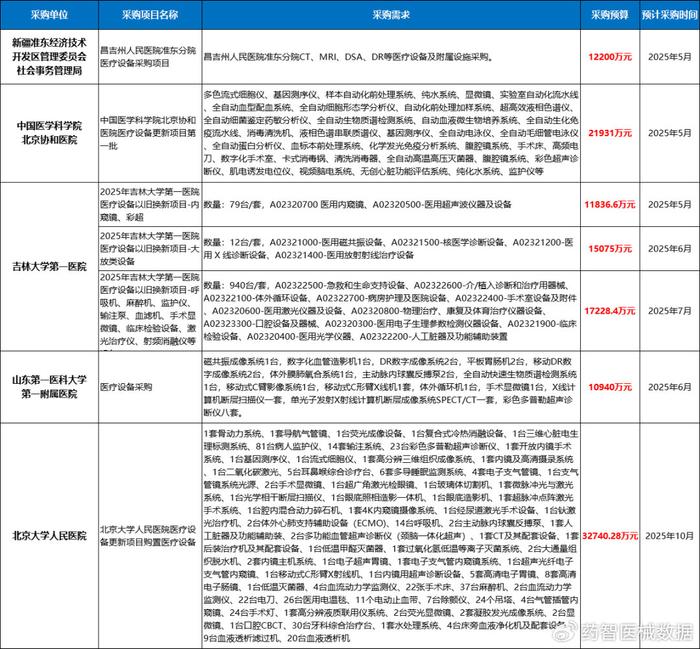Click the 2025年10月 date cell
The image size is (700, 649).
670,536
